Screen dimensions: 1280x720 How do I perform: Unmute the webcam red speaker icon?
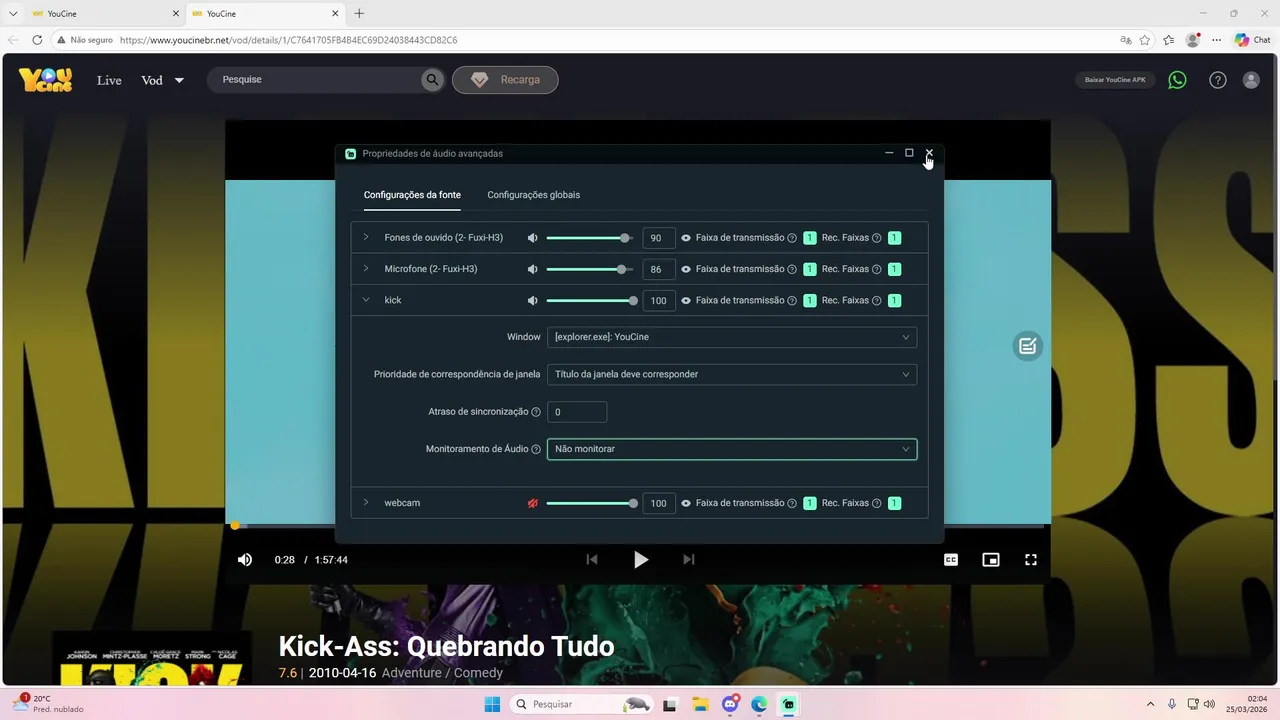click(x=532, y=503)
